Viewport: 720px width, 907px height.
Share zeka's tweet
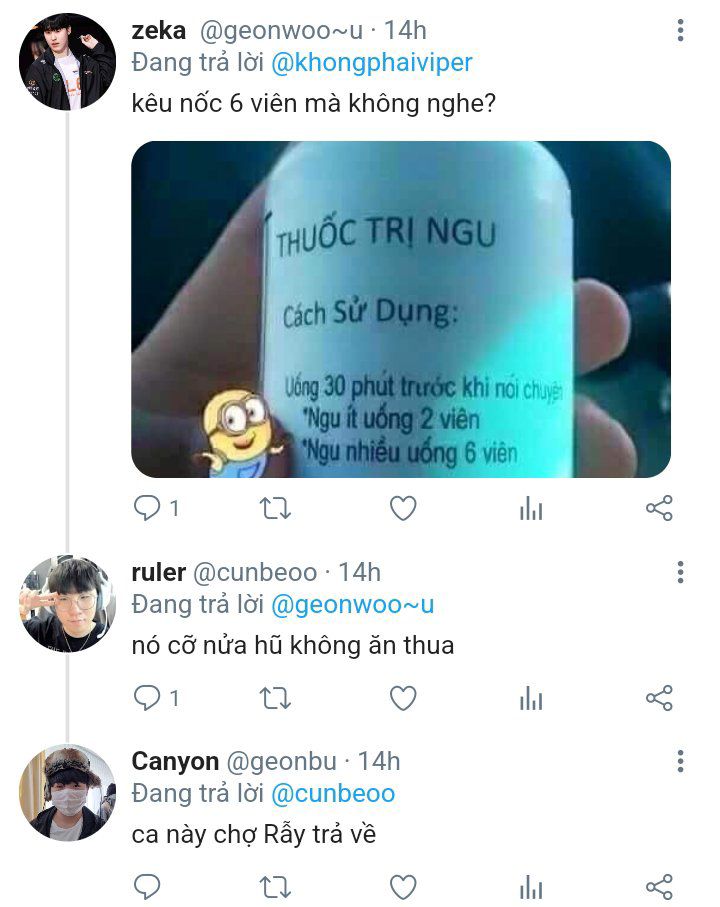pyautogui.click(x=659, y=509)
